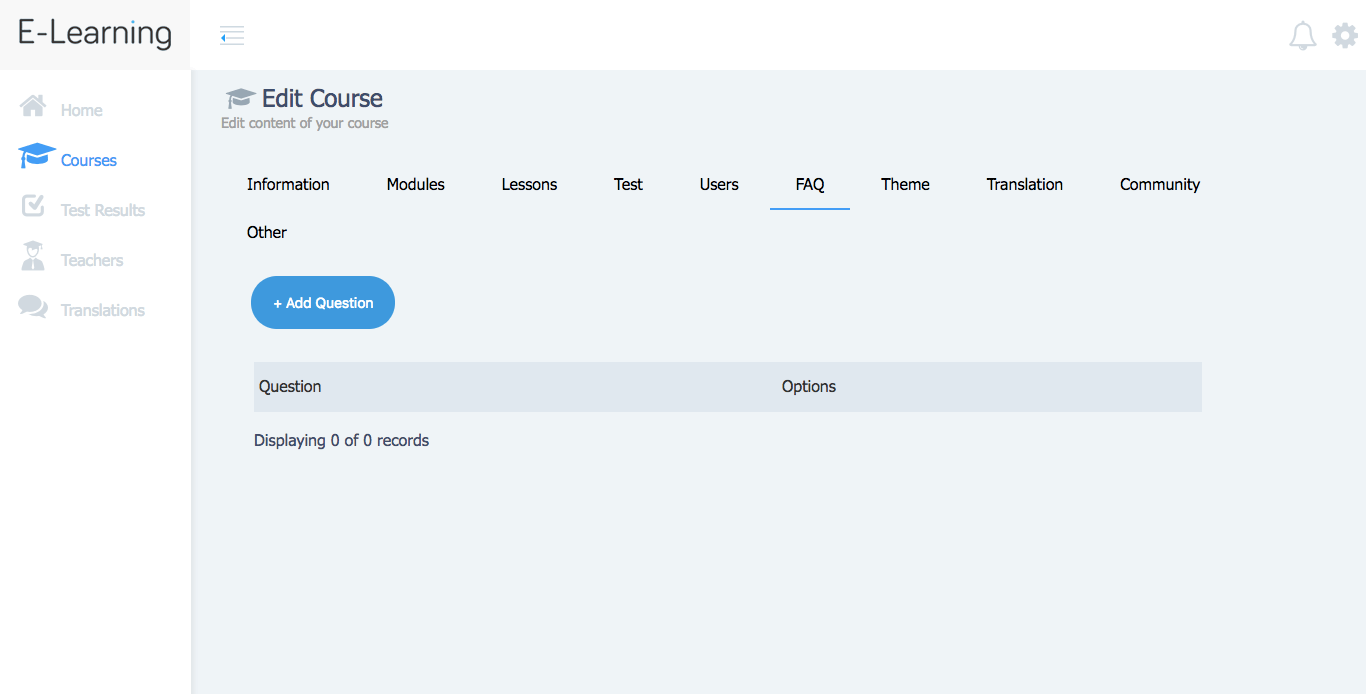This screenshot has height=694, width=1366.
Task: Open the Translation tab
Action: 1025,184
